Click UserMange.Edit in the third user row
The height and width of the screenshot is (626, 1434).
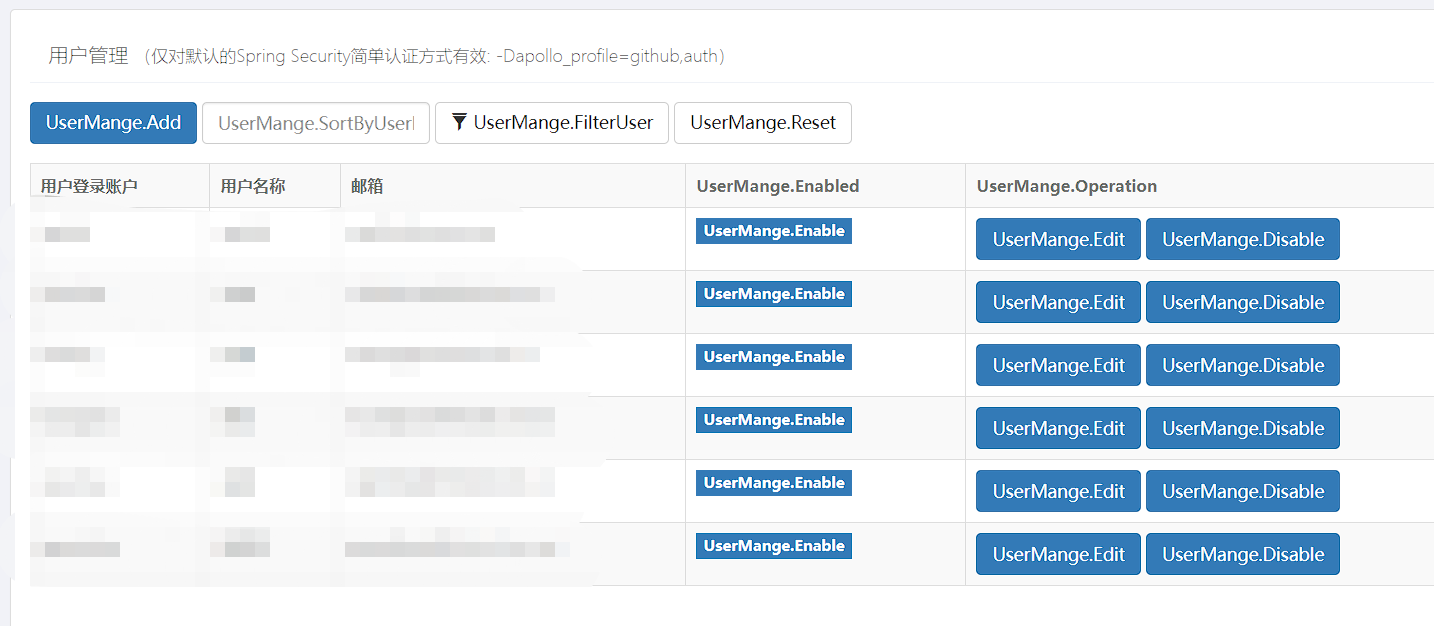click(1058, 365)
